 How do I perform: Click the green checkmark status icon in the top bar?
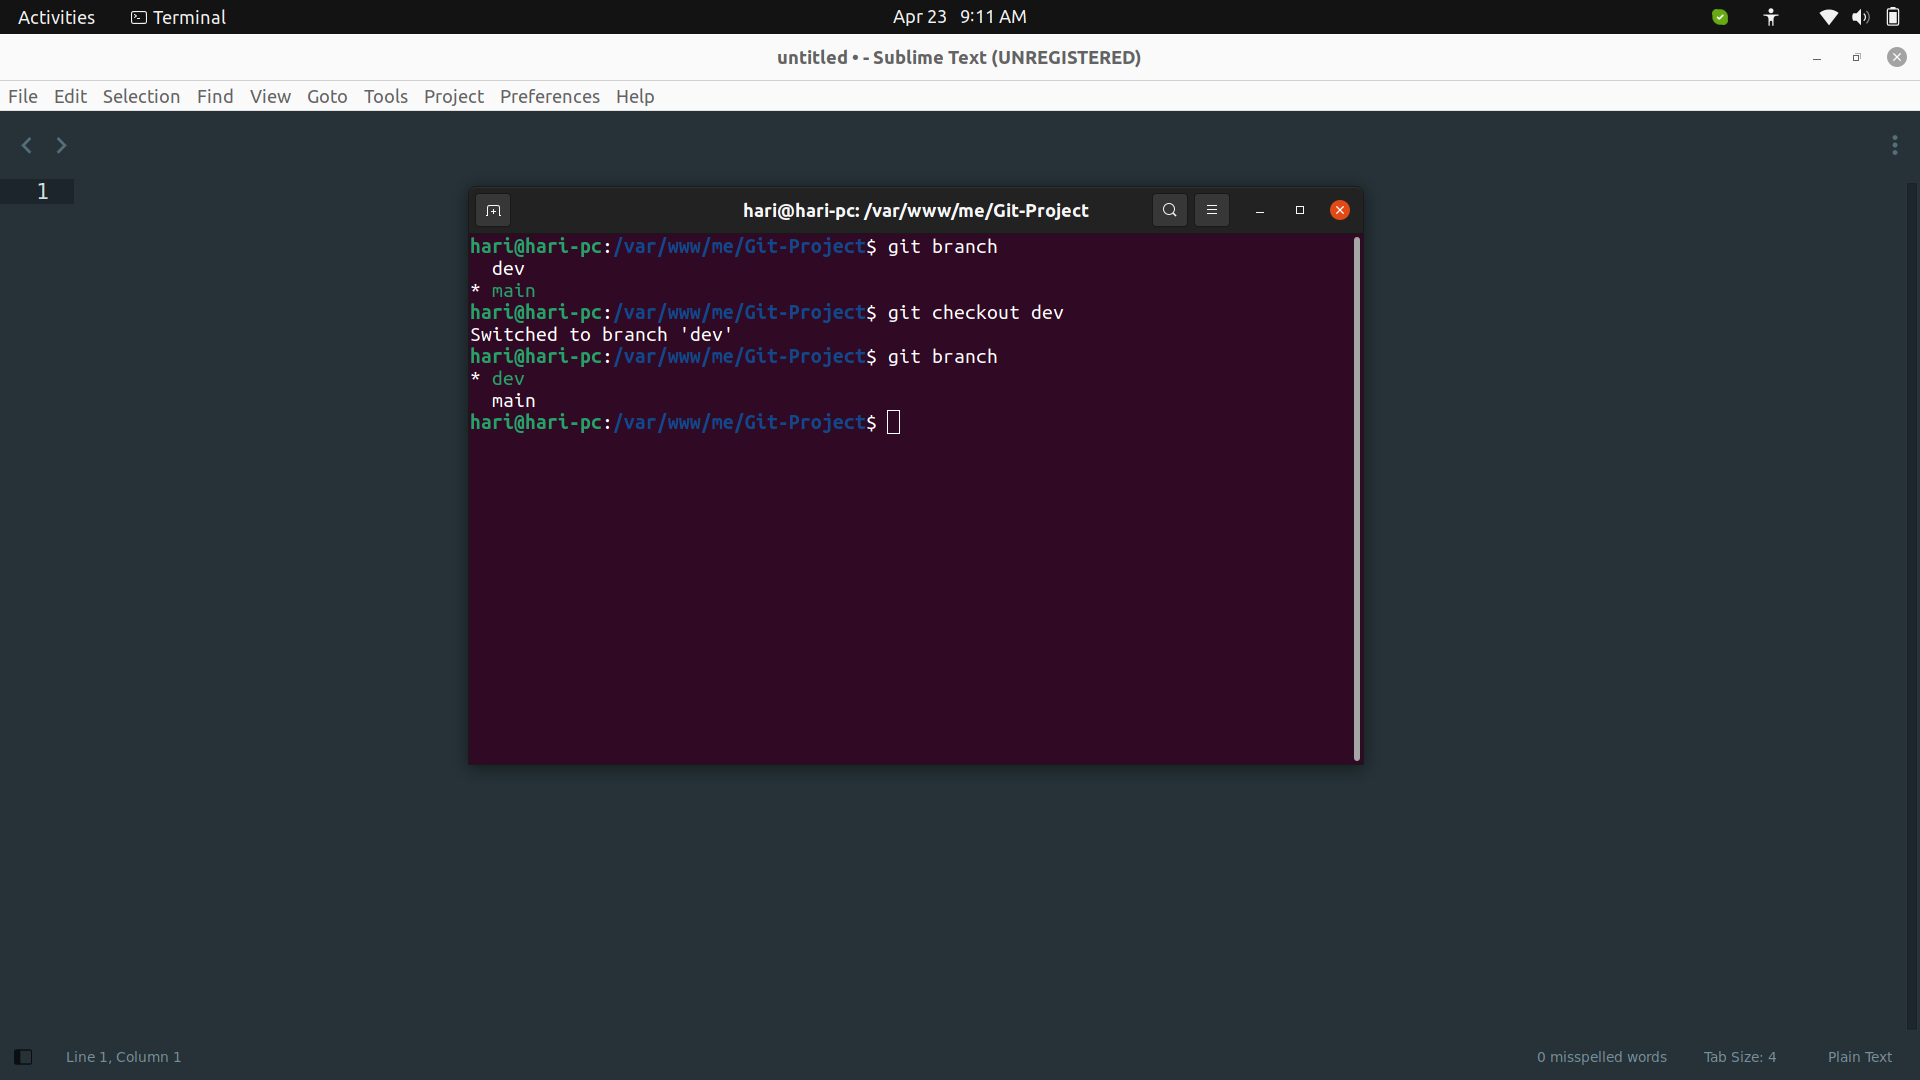tap(1720, 17)
